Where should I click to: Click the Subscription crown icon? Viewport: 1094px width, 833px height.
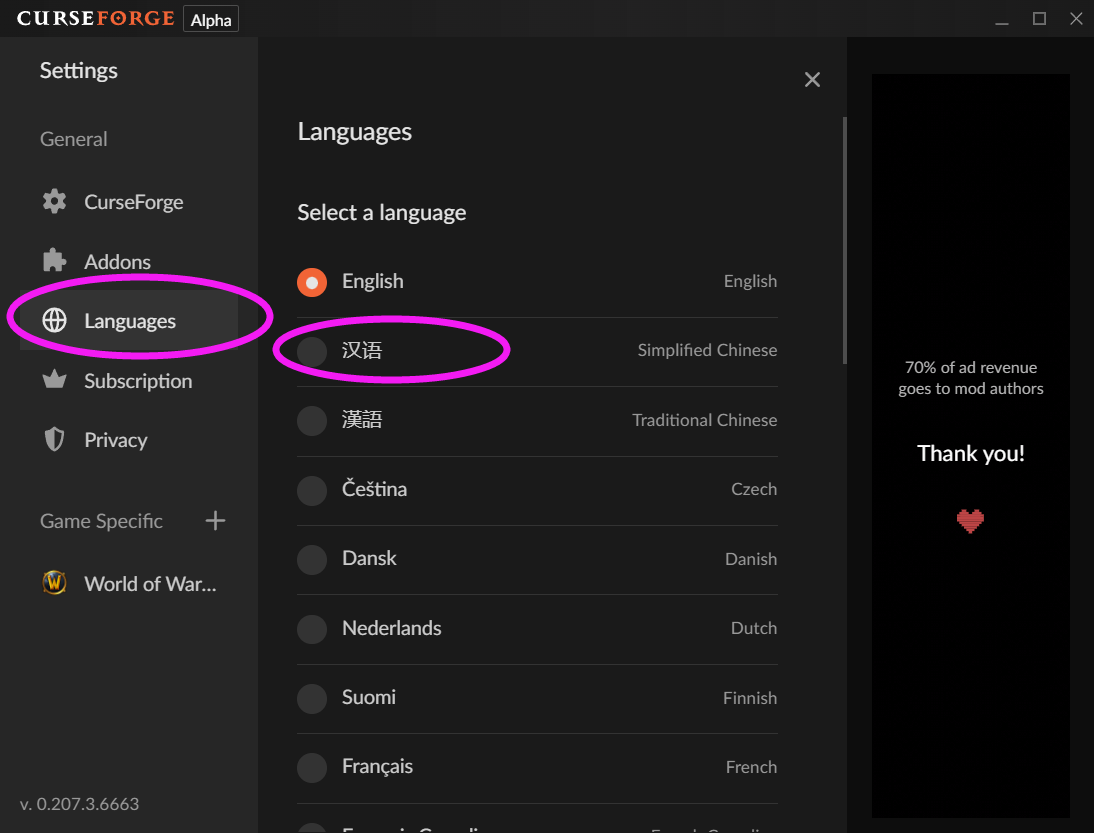click(x=54, y=380)
